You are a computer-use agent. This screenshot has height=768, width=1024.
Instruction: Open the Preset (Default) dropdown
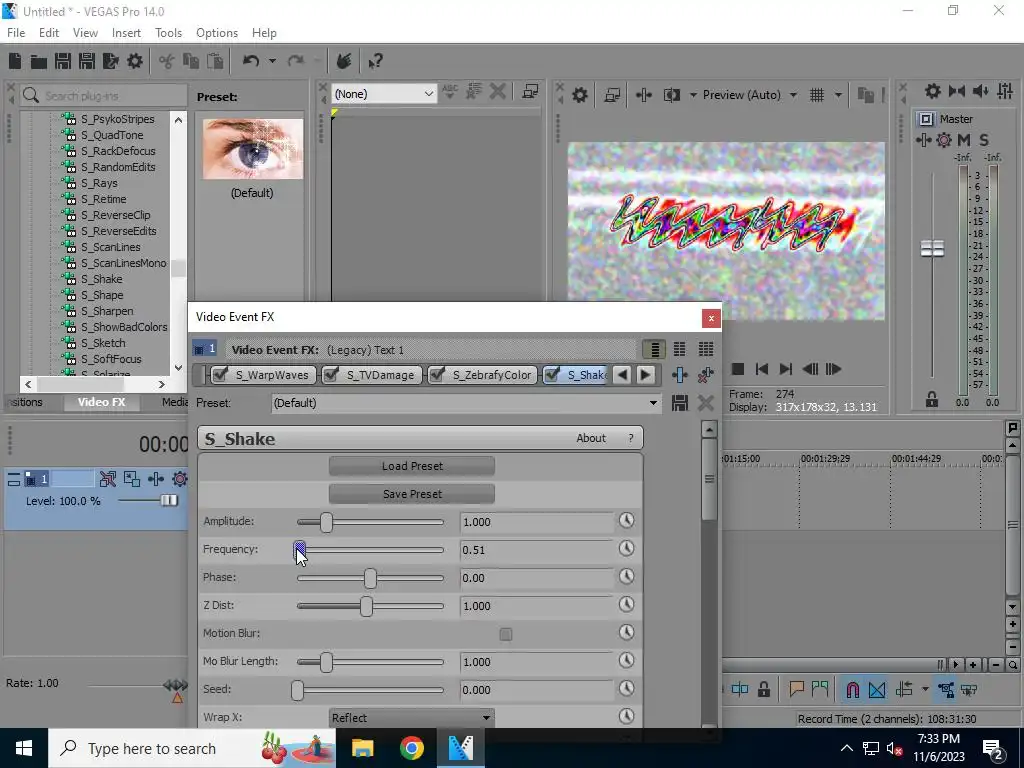click(x=466, y=403)
